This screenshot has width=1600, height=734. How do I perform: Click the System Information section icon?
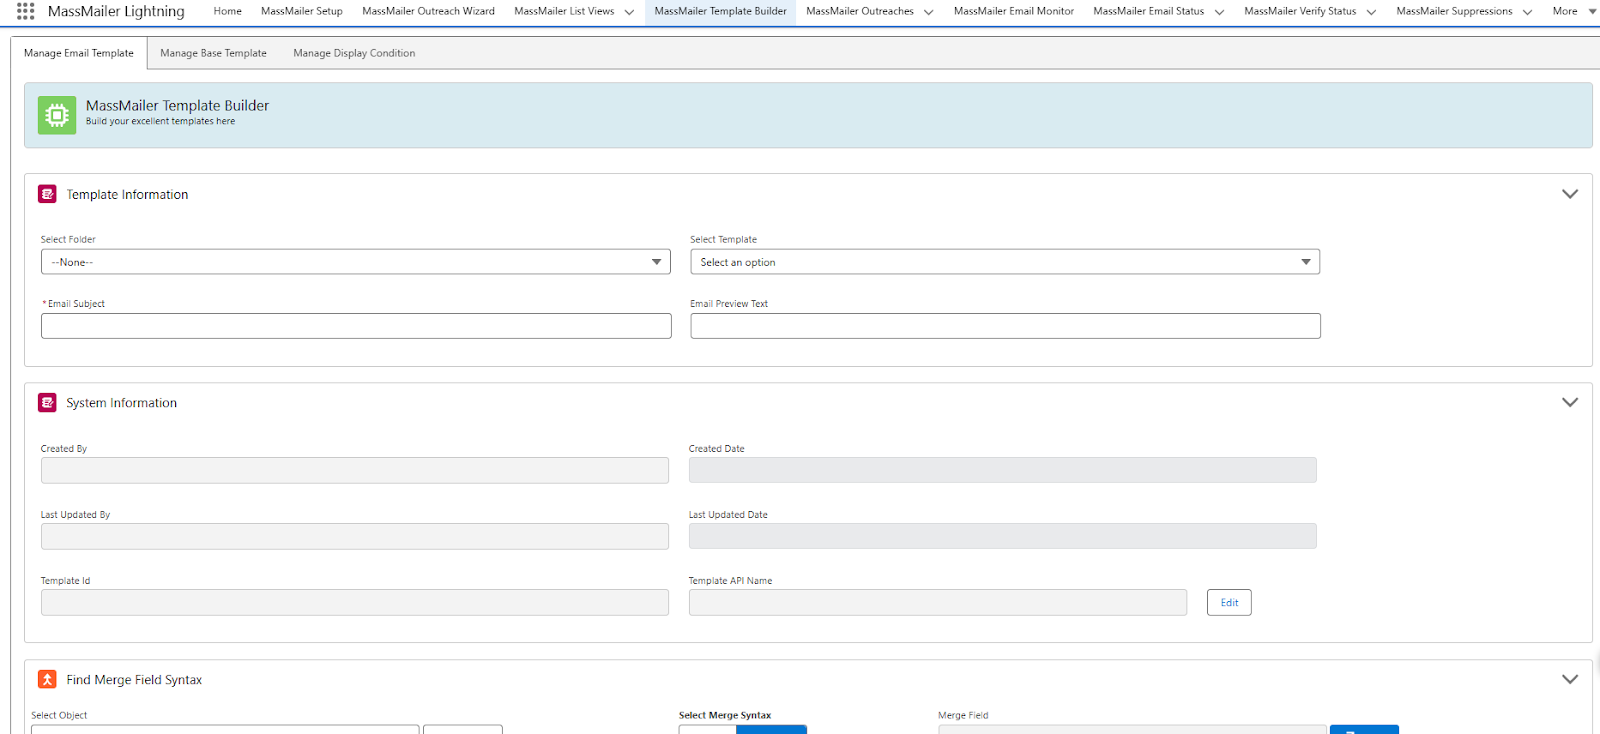(47, 402)
